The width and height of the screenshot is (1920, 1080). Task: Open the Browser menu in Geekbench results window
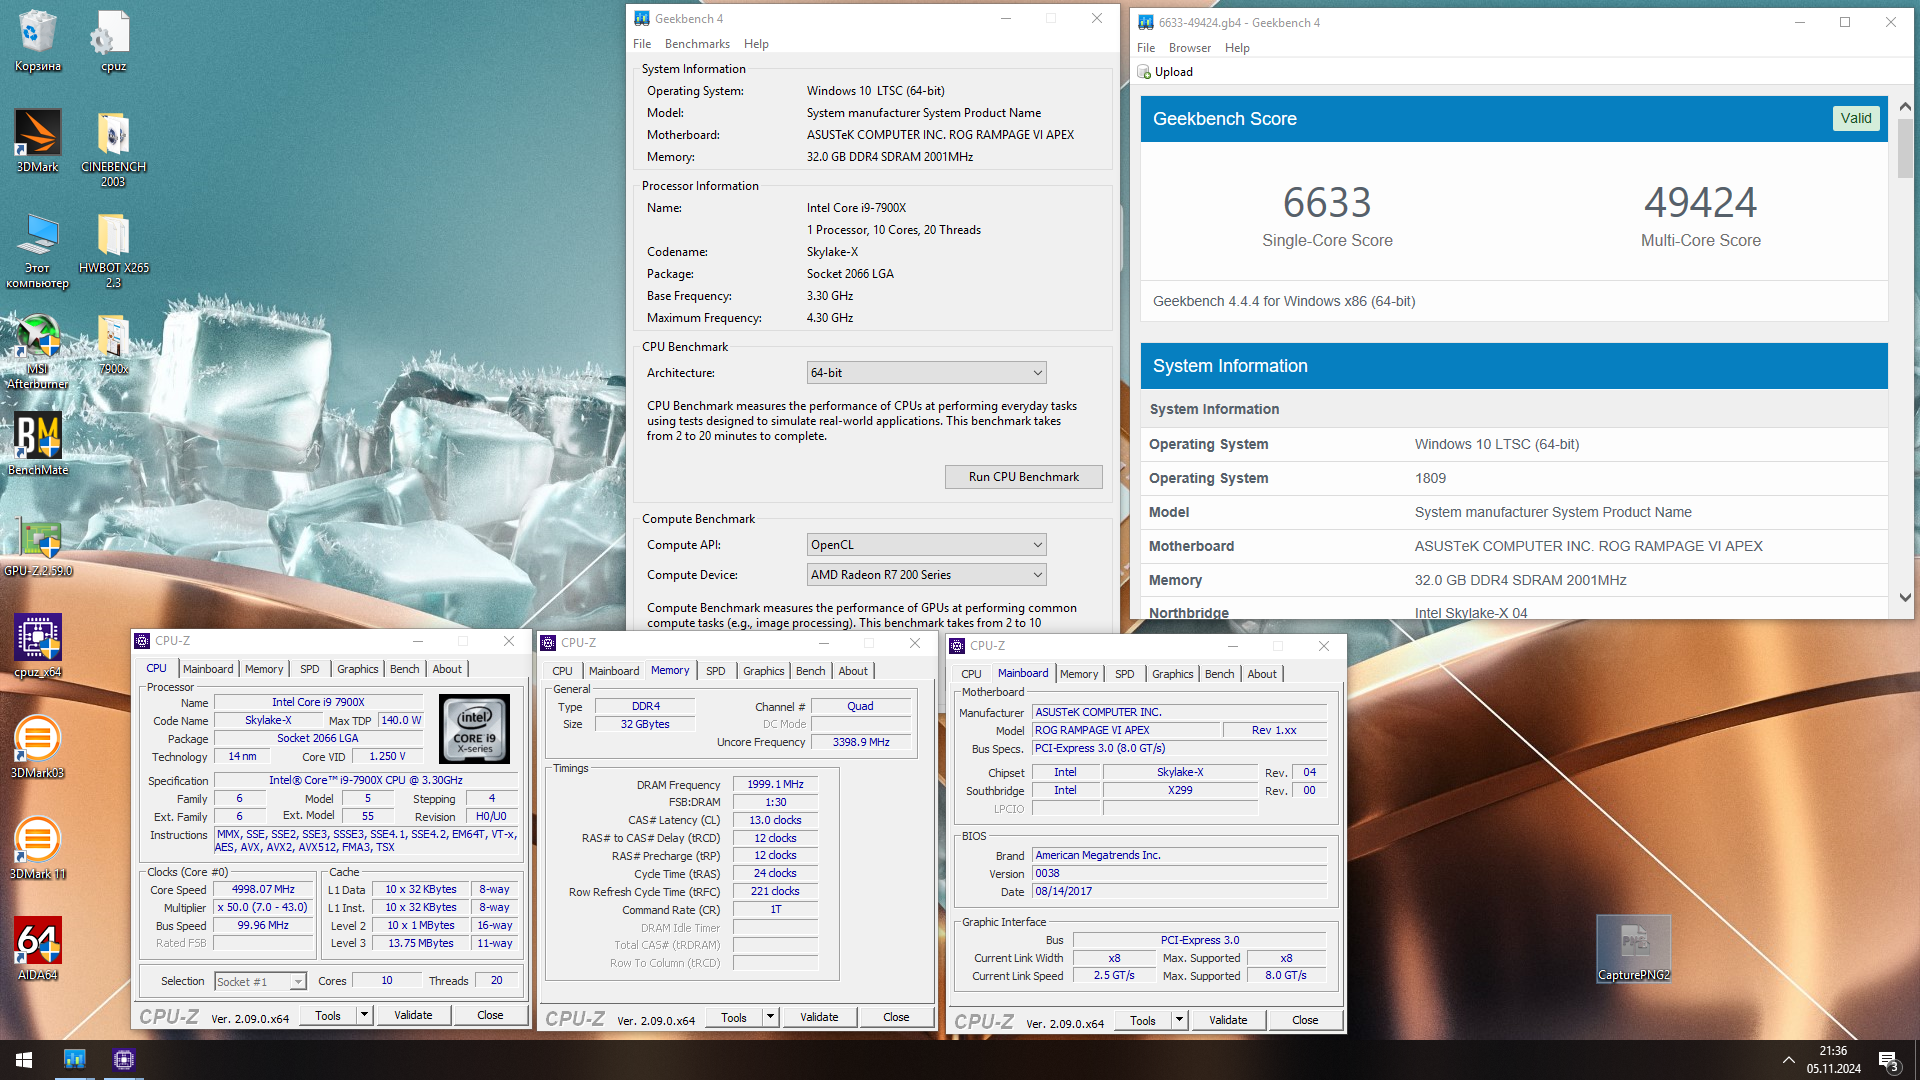pos(1189,48)
